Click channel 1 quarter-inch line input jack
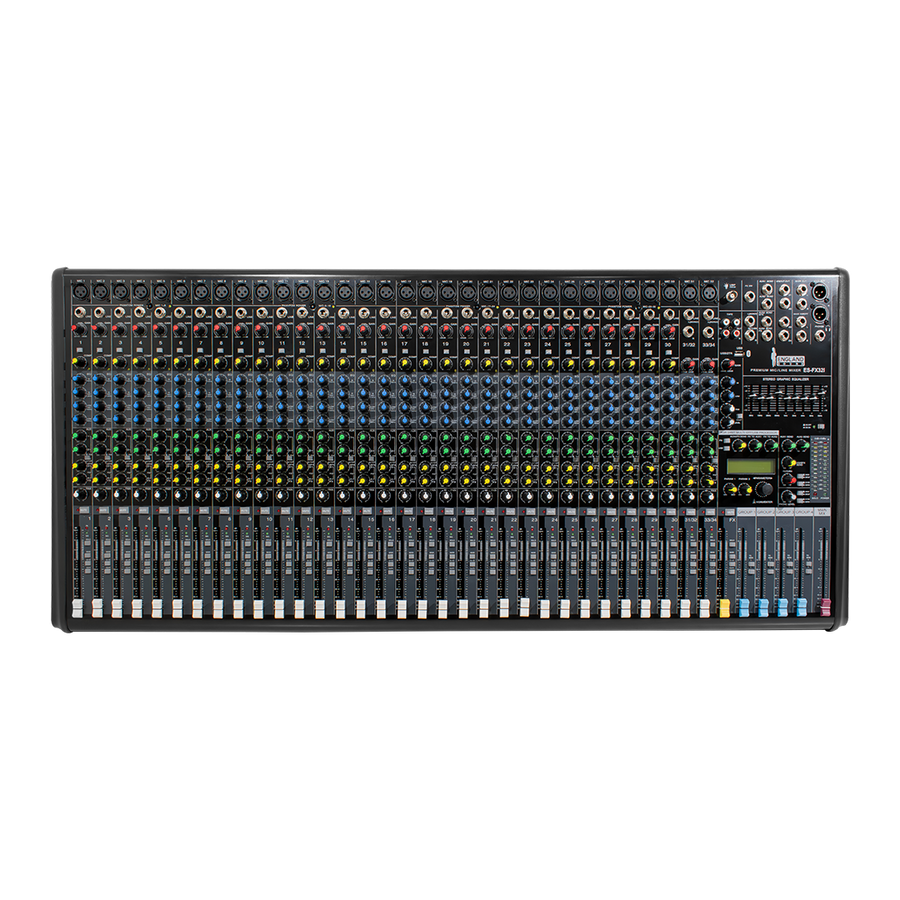This screenshot has width=900, height=900. pos(79,313)
